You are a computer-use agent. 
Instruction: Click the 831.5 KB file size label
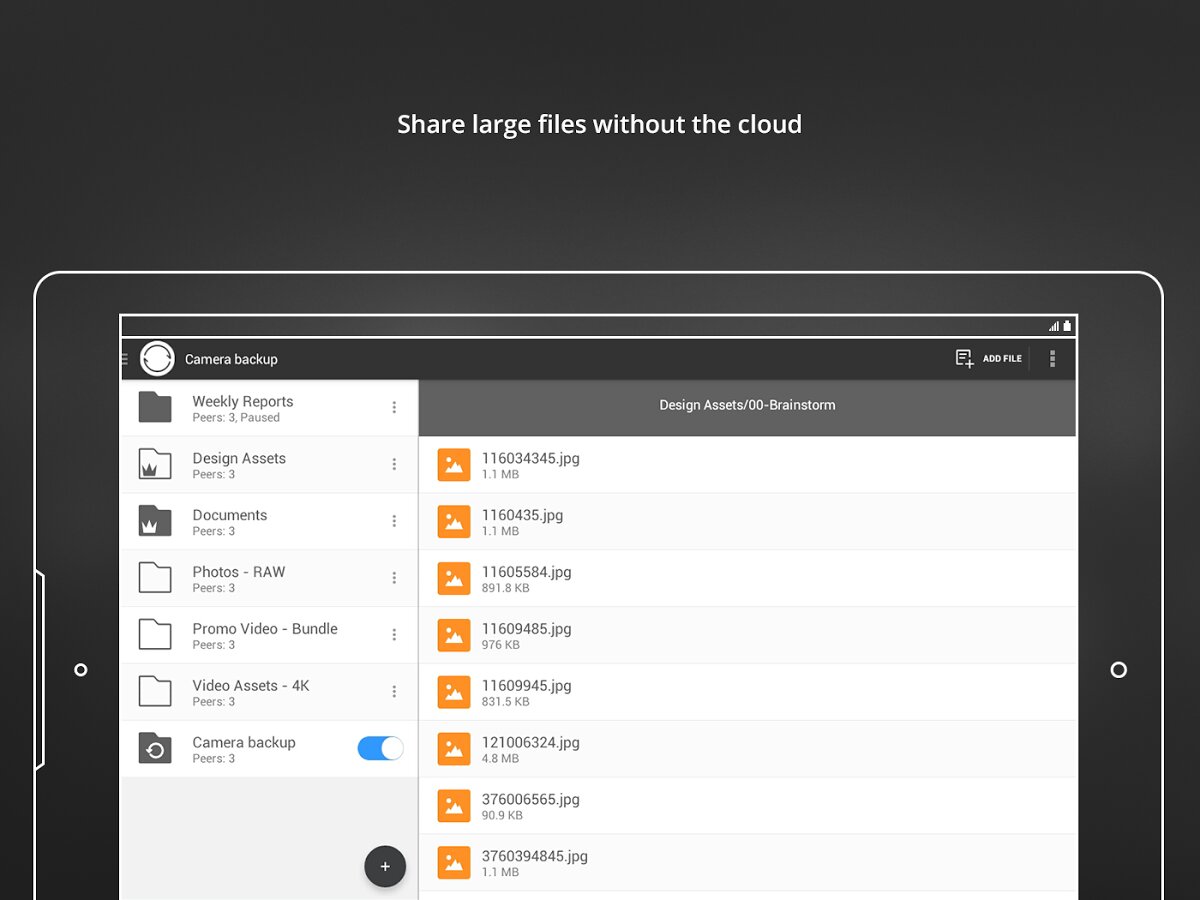coord(506,702)
